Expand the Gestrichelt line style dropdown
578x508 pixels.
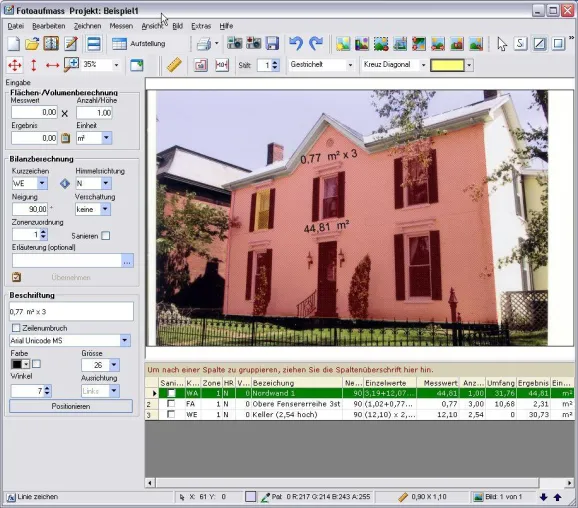(350, 65)
